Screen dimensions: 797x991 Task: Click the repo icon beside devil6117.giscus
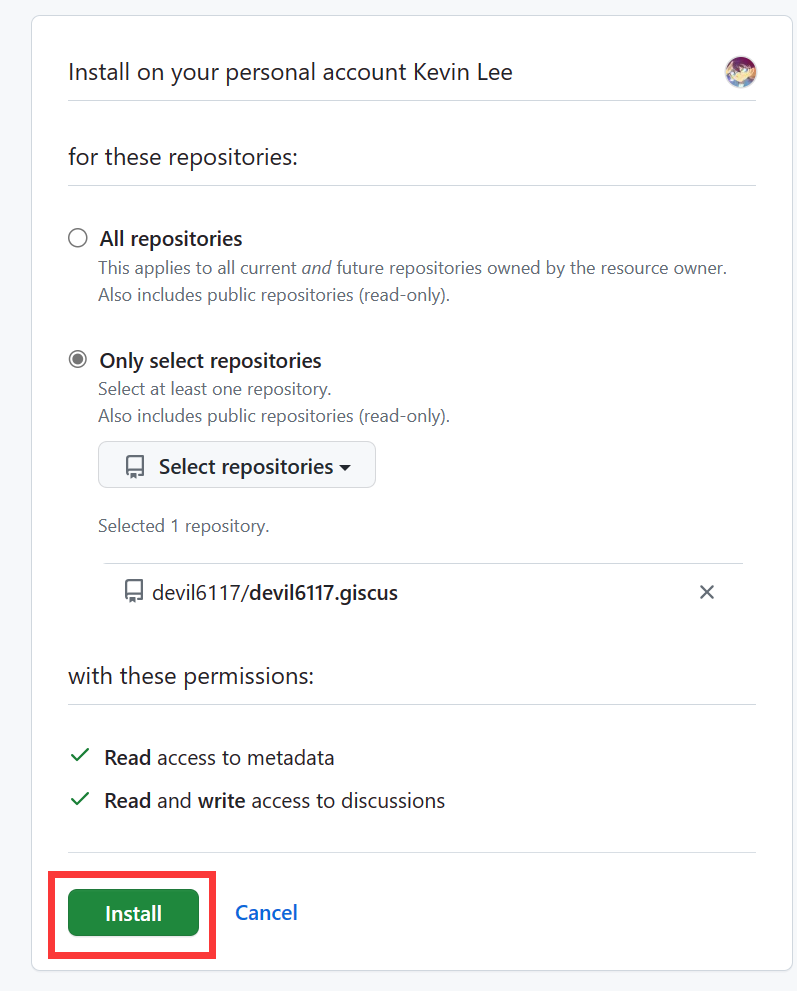coord(134,592)
